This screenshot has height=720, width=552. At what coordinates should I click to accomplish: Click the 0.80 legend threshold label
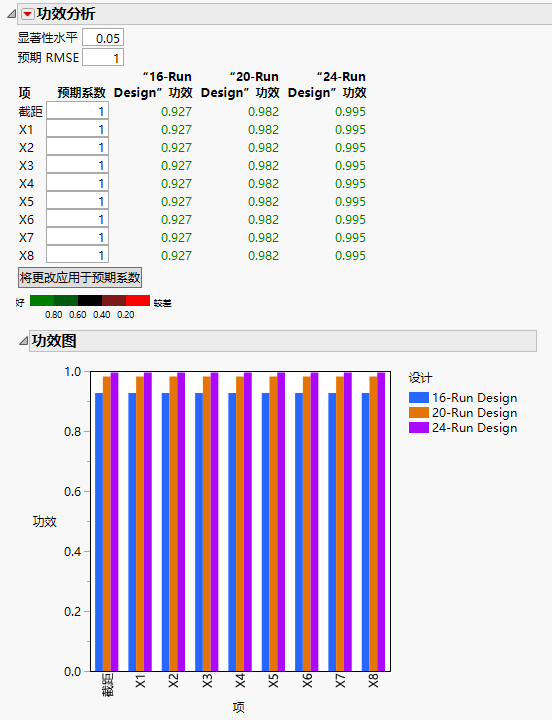pos(54,315)
